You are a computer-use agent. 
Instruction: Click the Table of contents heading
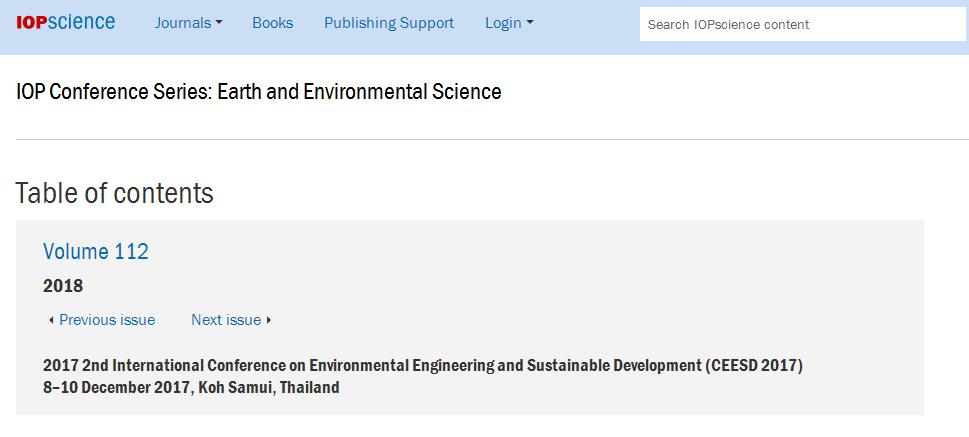(x=114, y=193)
